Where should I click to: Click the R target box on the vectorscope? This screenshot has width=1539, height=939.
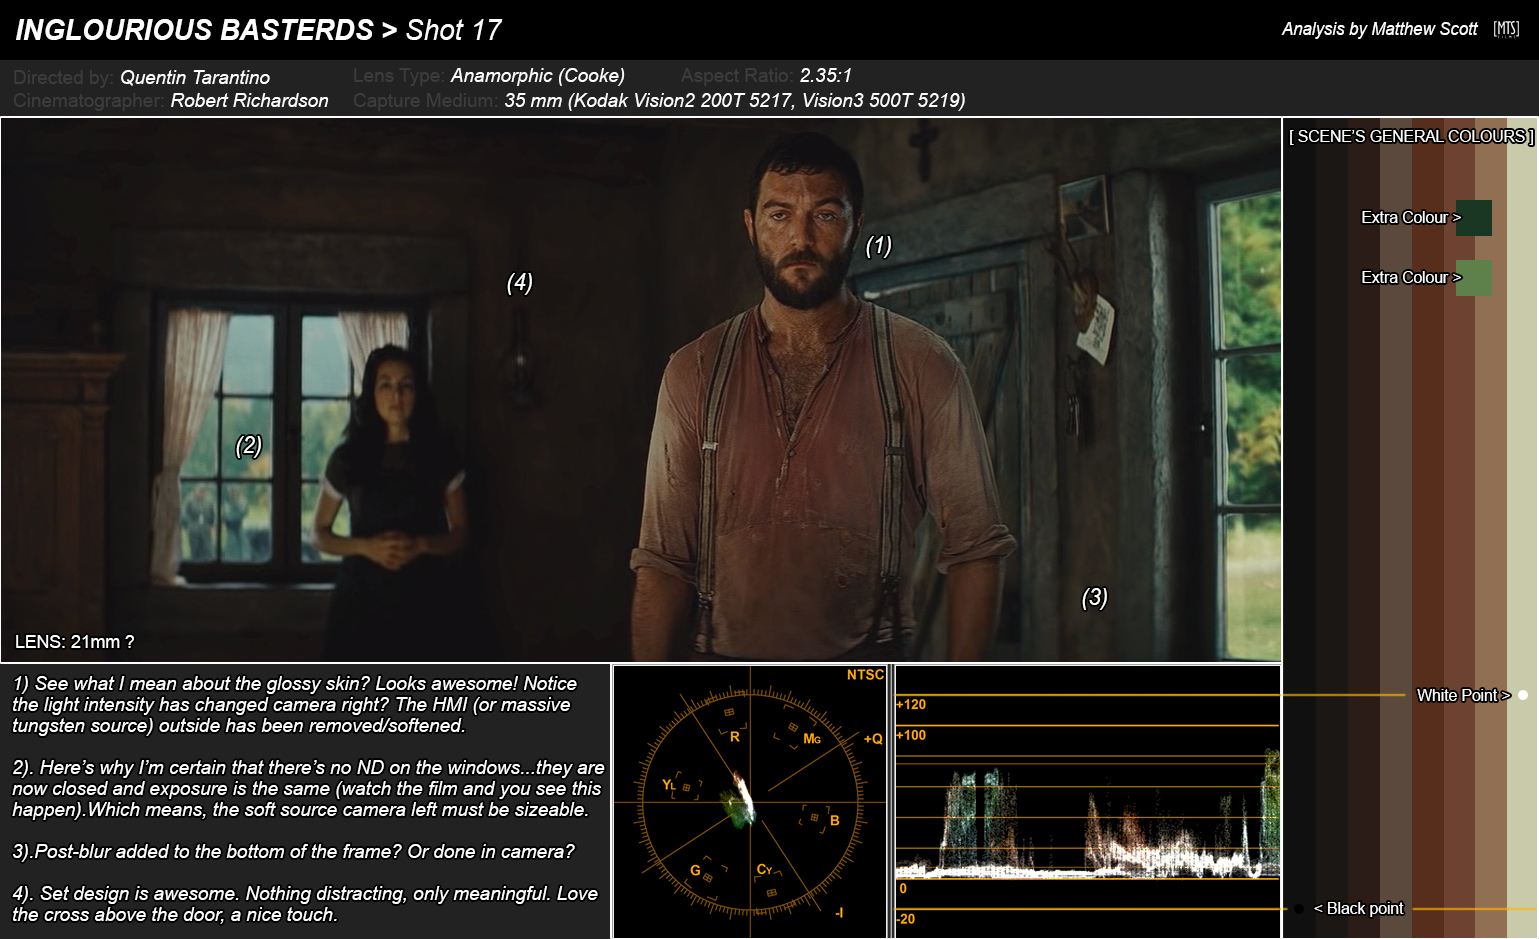click(729, 713)
